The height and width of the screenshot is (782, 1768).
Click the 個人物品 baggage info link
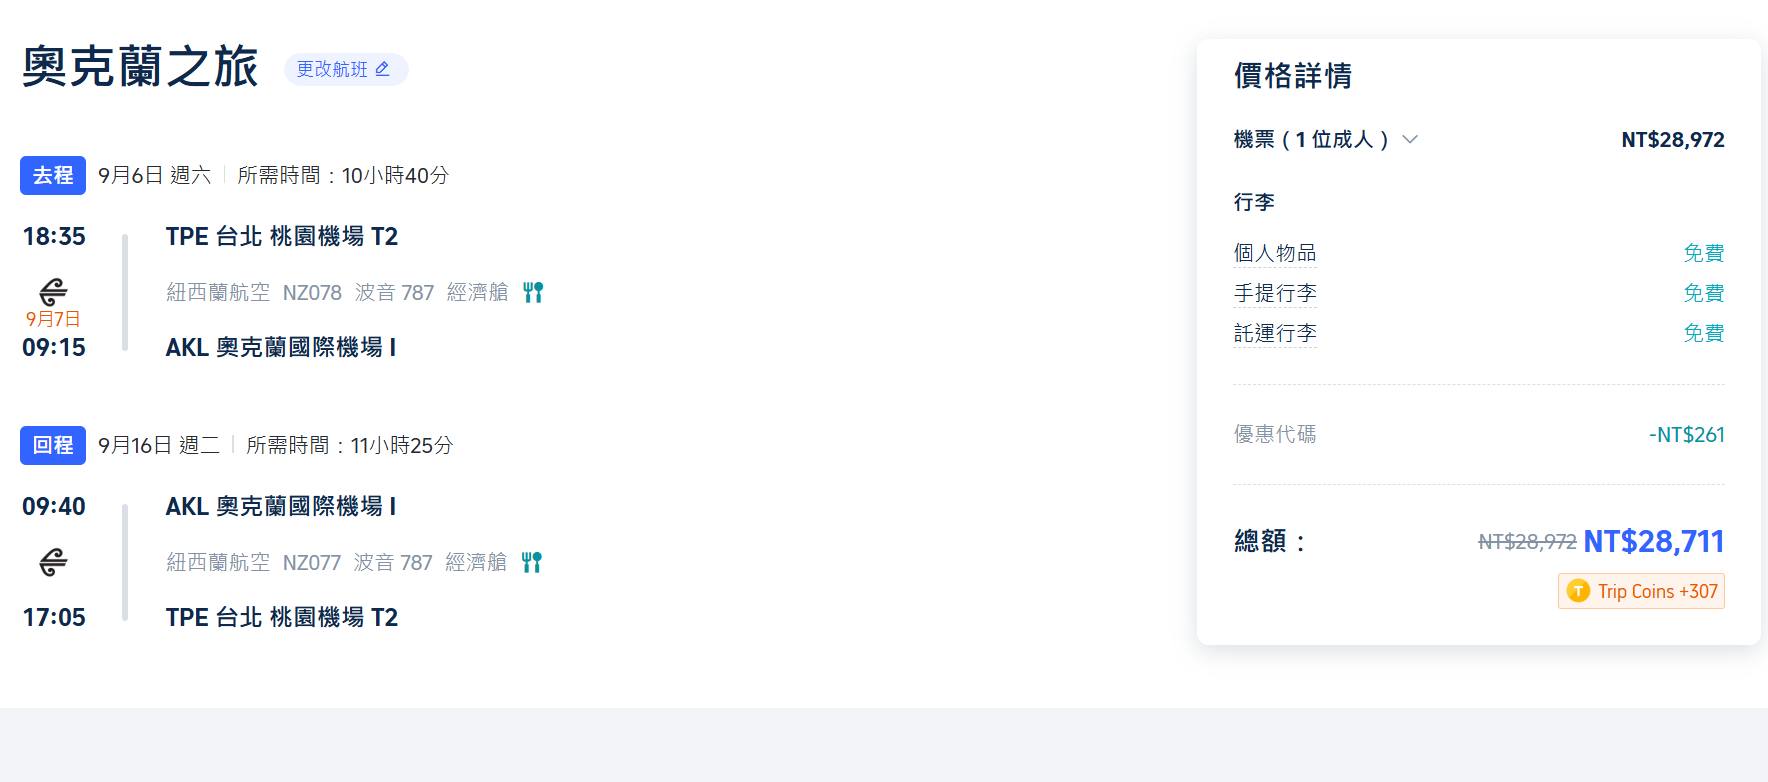click(x=1274, y=253)
